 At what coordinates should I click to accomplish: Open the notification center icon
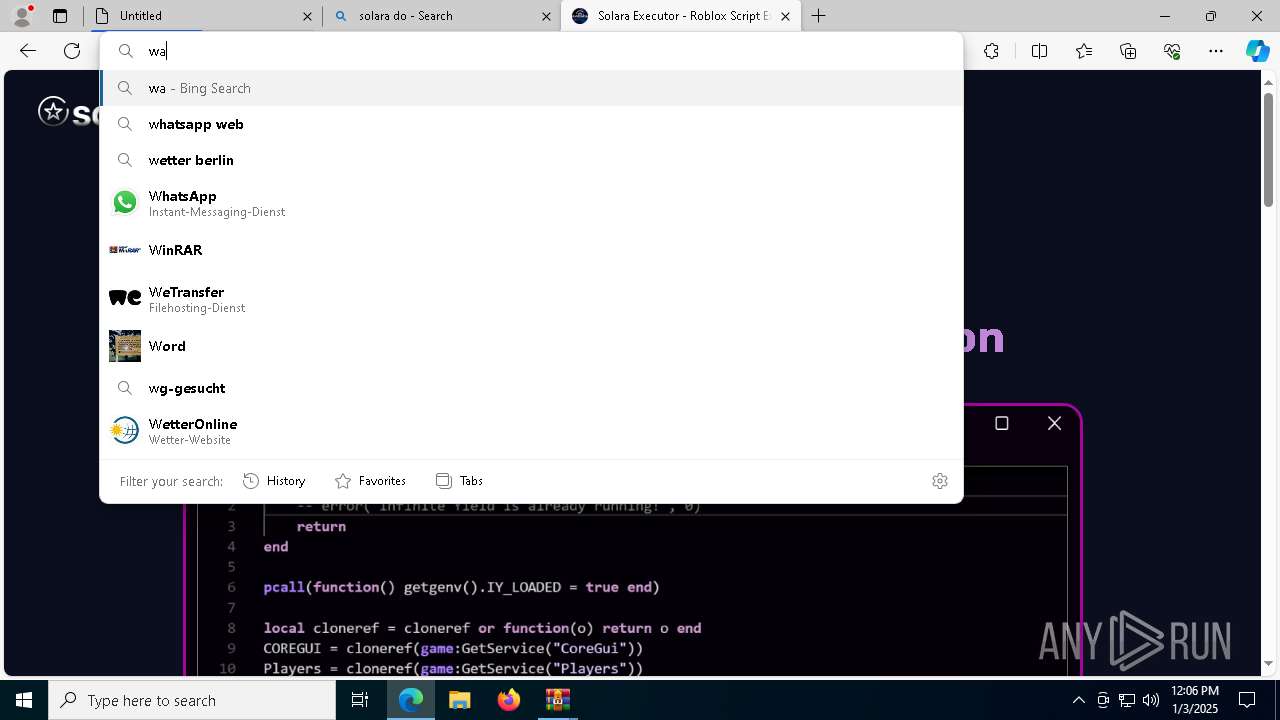click(x=1248, y=700)
